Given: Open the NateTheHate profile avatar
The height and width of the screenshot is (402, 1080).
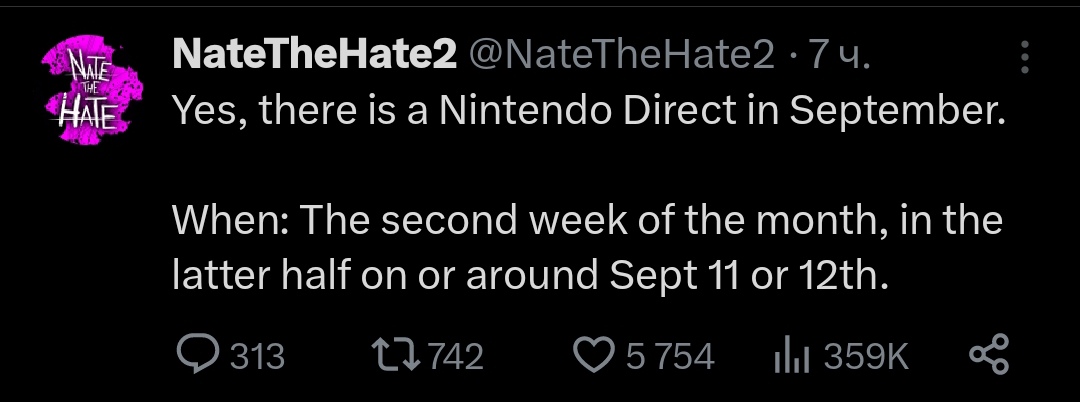Looking at the screenshot, I should click(90, 84).
